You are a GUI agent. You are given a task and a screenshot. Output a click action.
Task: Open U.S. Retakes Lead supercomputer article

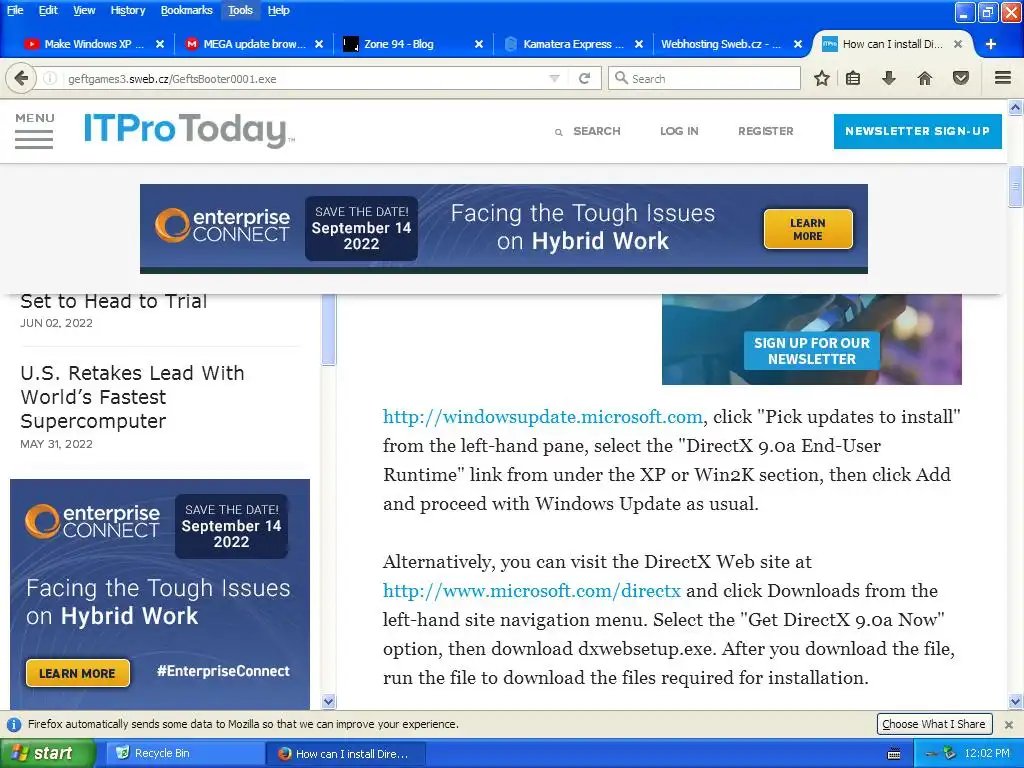[x=132, y=397]
